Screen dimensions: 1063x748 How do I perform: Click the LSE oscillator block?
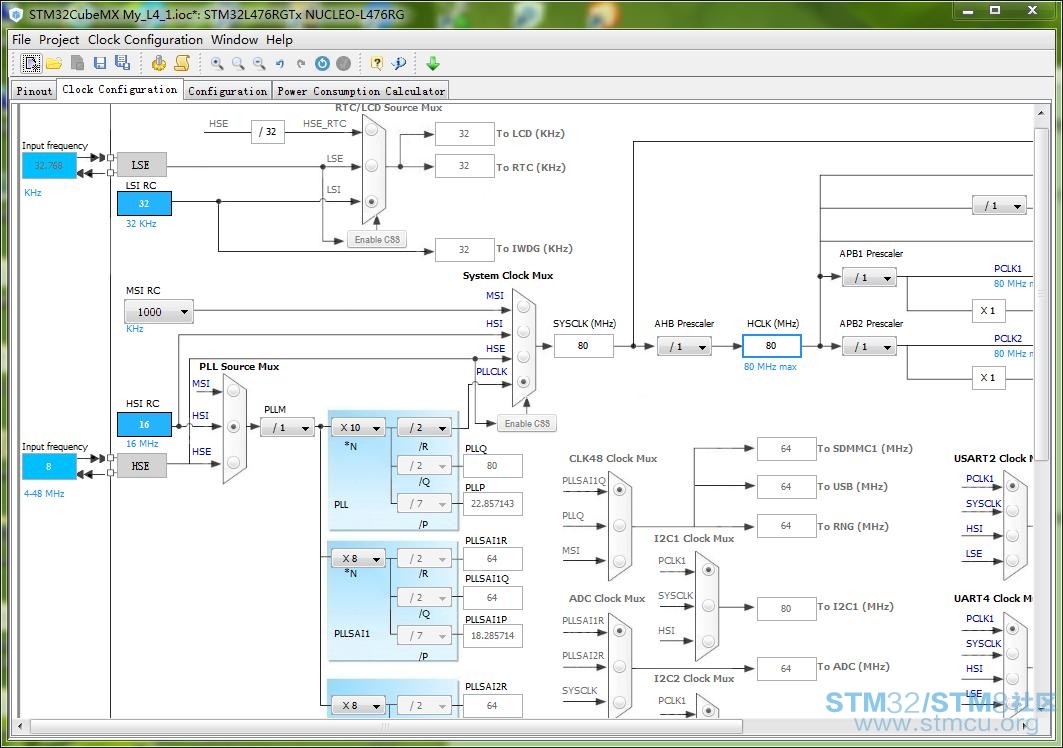pyautogui.click(x=141, y=165)
